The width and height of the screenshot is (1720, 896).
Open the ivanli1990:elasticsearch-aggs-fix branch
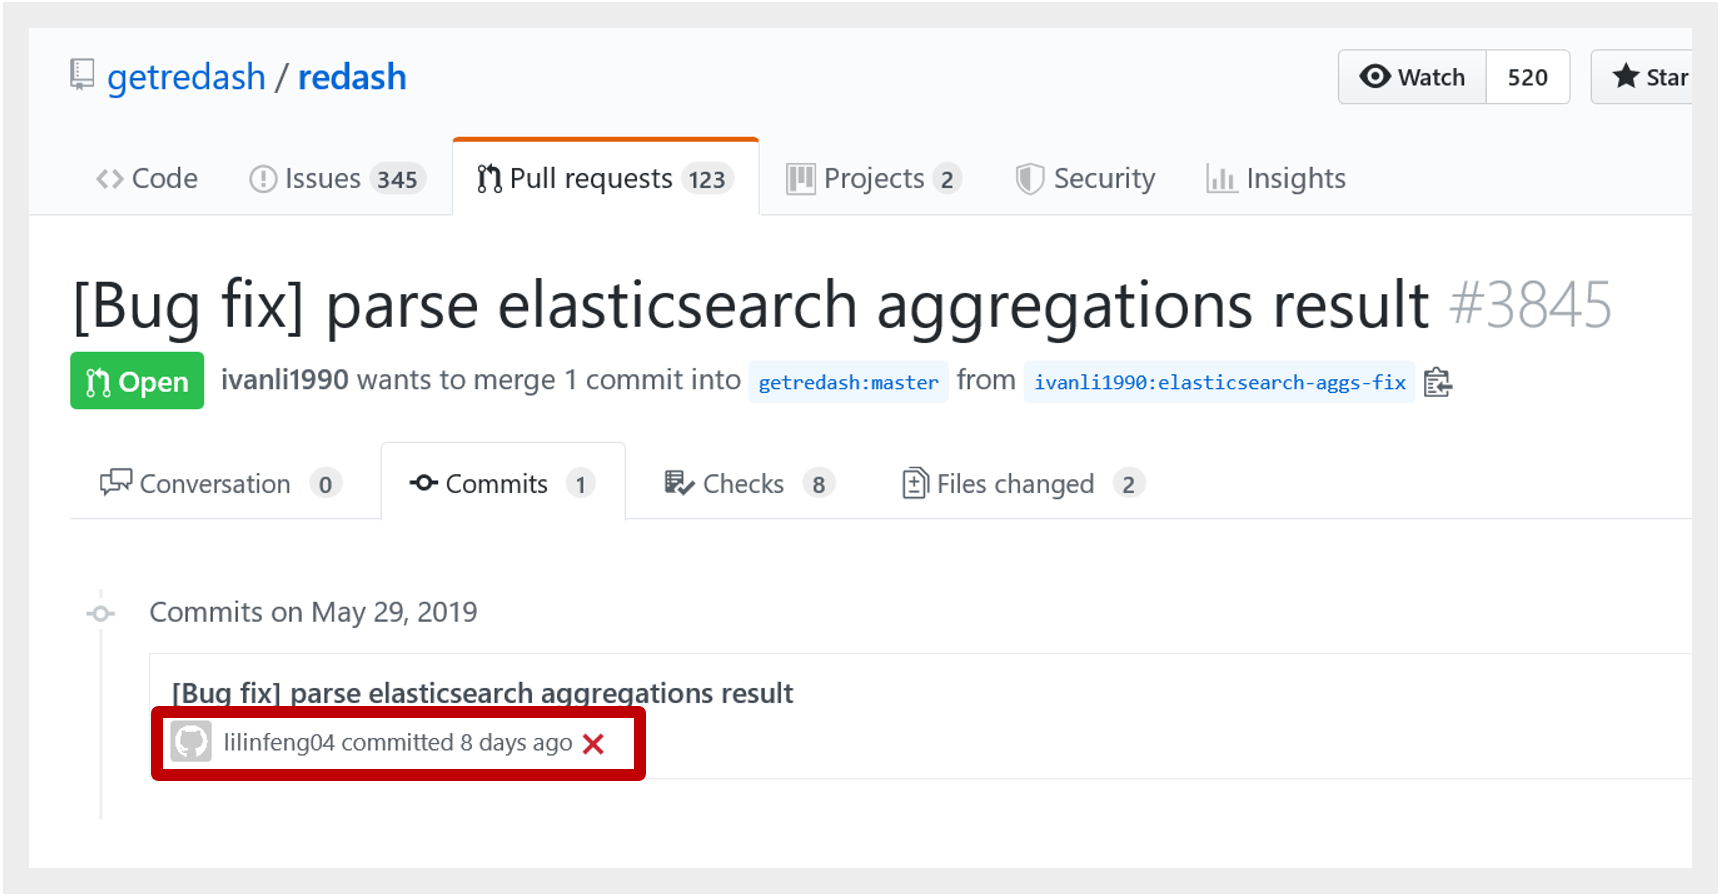[1220, 382]
